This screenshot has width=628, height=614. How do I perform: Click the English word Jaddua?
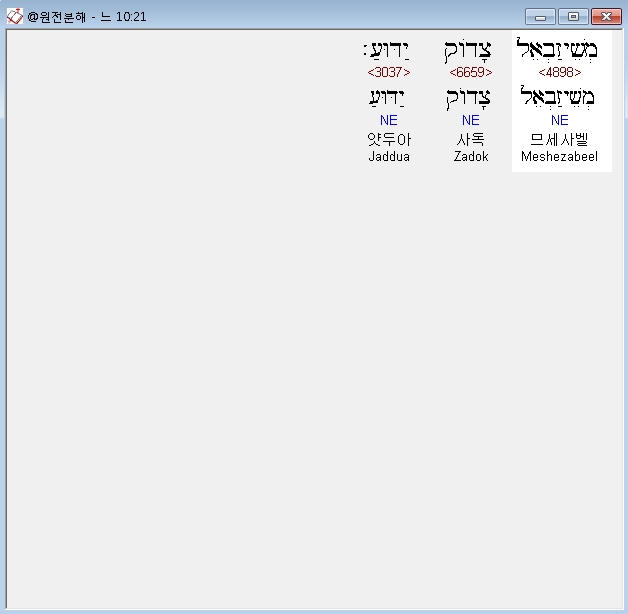point(388,156)
